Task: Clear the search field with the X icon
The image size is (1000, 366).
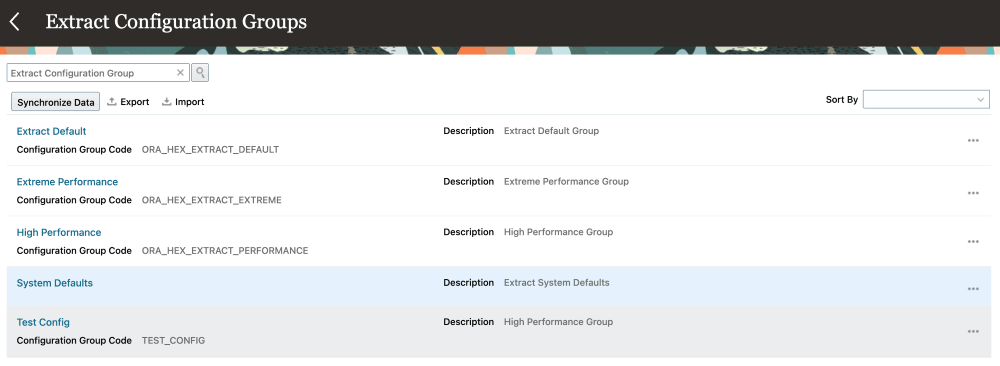Action: (180, 73)
